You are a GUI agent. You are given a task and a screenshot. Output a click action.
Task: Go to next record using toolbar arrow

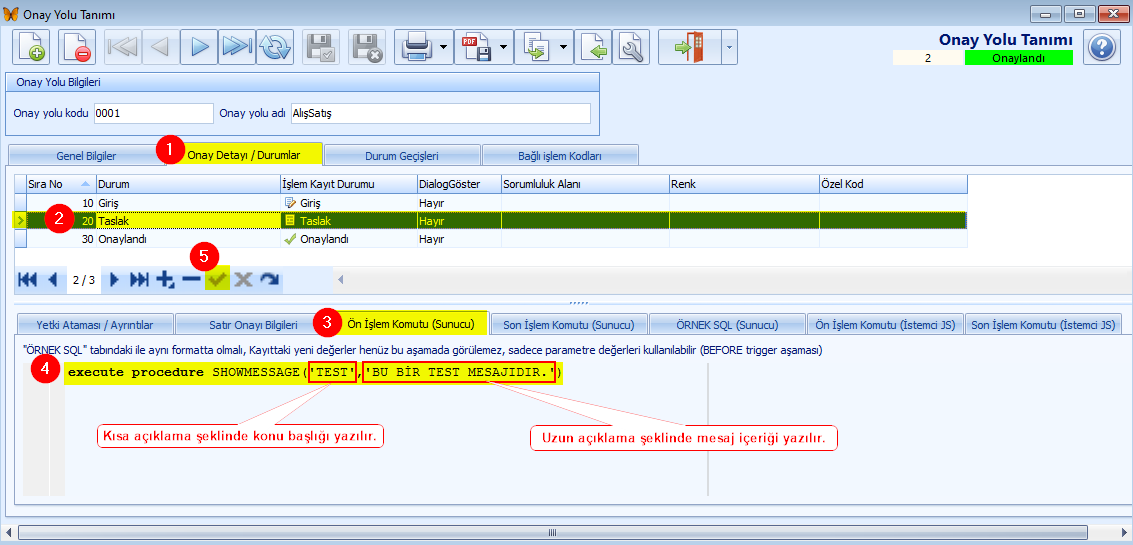199,47
